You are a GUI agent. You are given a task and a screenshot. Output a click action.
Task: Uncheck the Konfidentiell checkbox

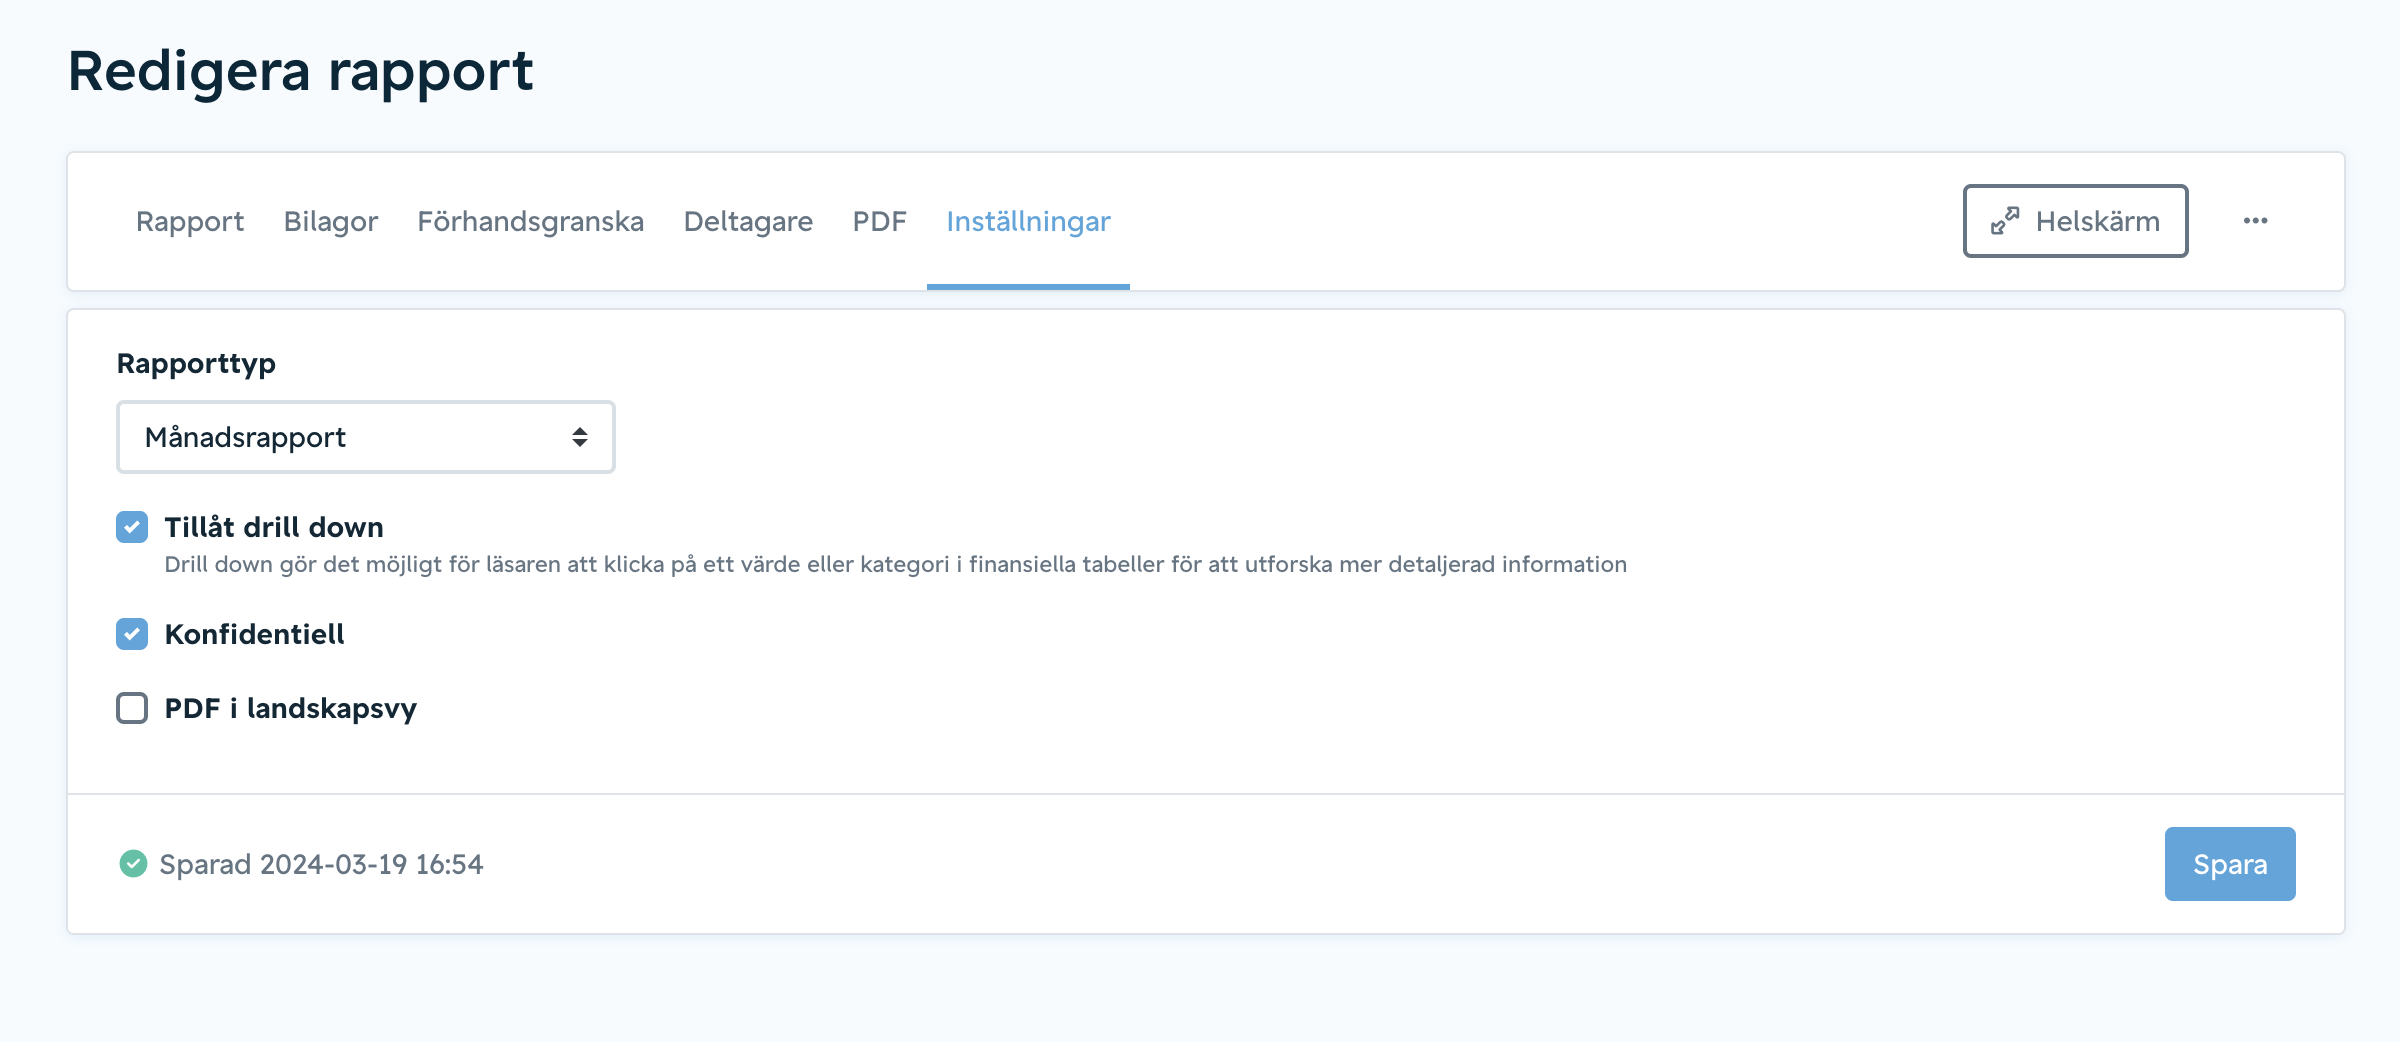coord(132,634)
